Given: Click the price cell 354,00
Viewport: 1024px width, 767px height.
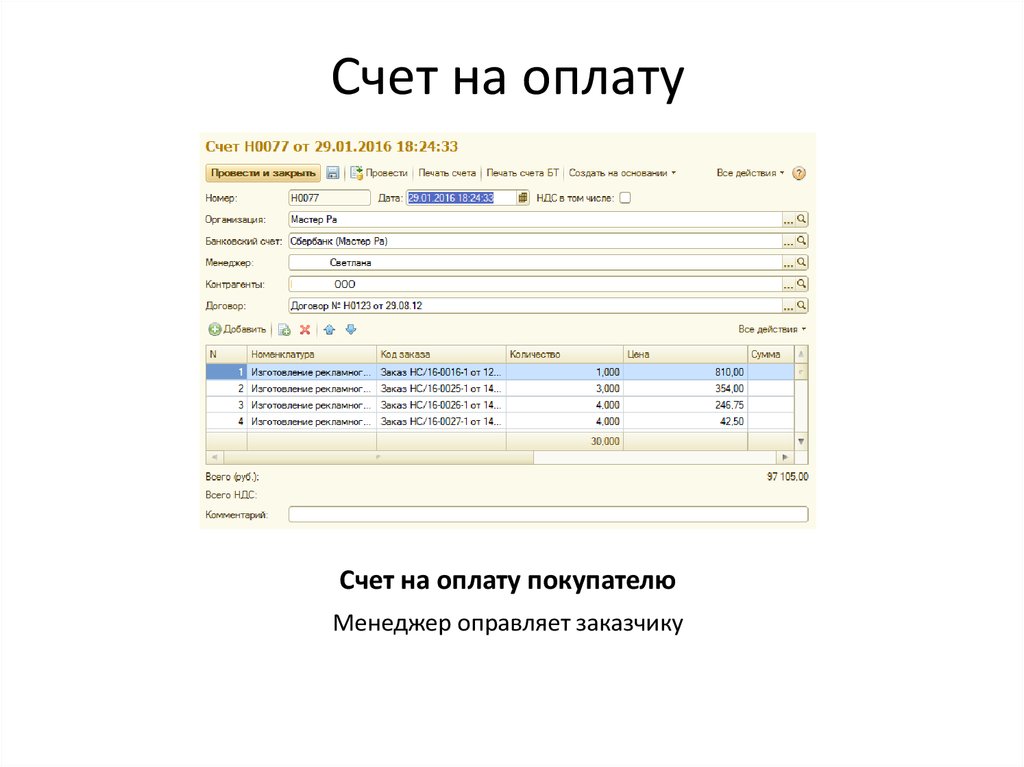Looking at the screenshot, I should [x=685, y=389].
